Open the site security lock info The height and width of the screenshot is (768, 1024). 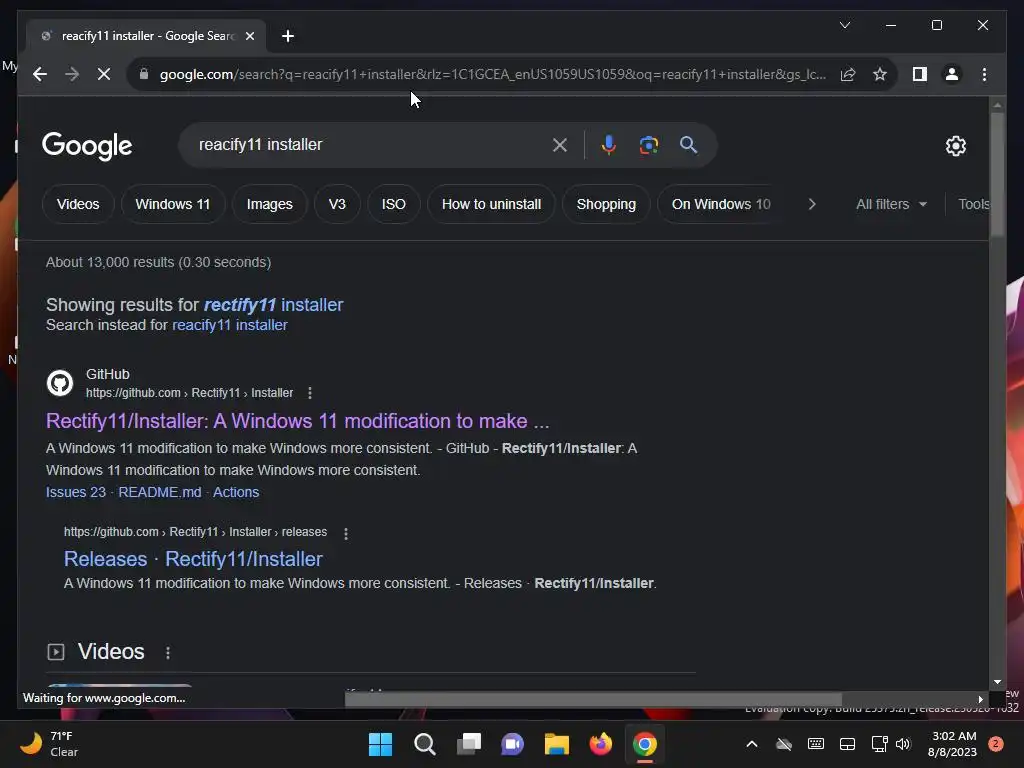tap(144, 74)
